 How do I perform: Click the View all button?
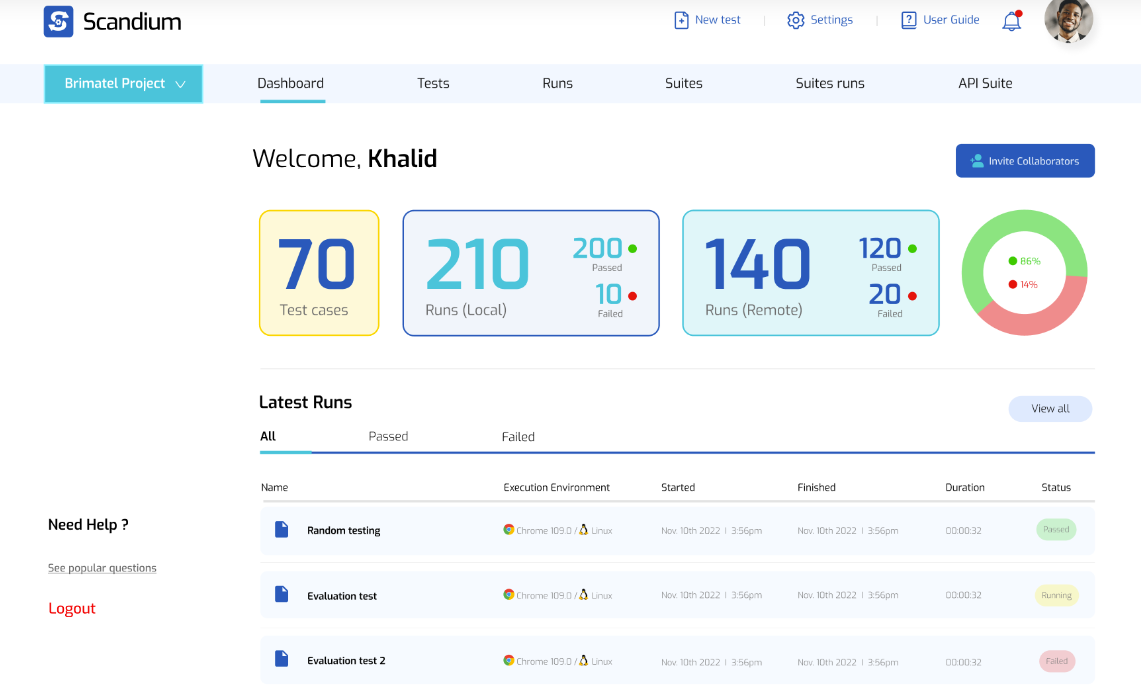point(1050,408)
